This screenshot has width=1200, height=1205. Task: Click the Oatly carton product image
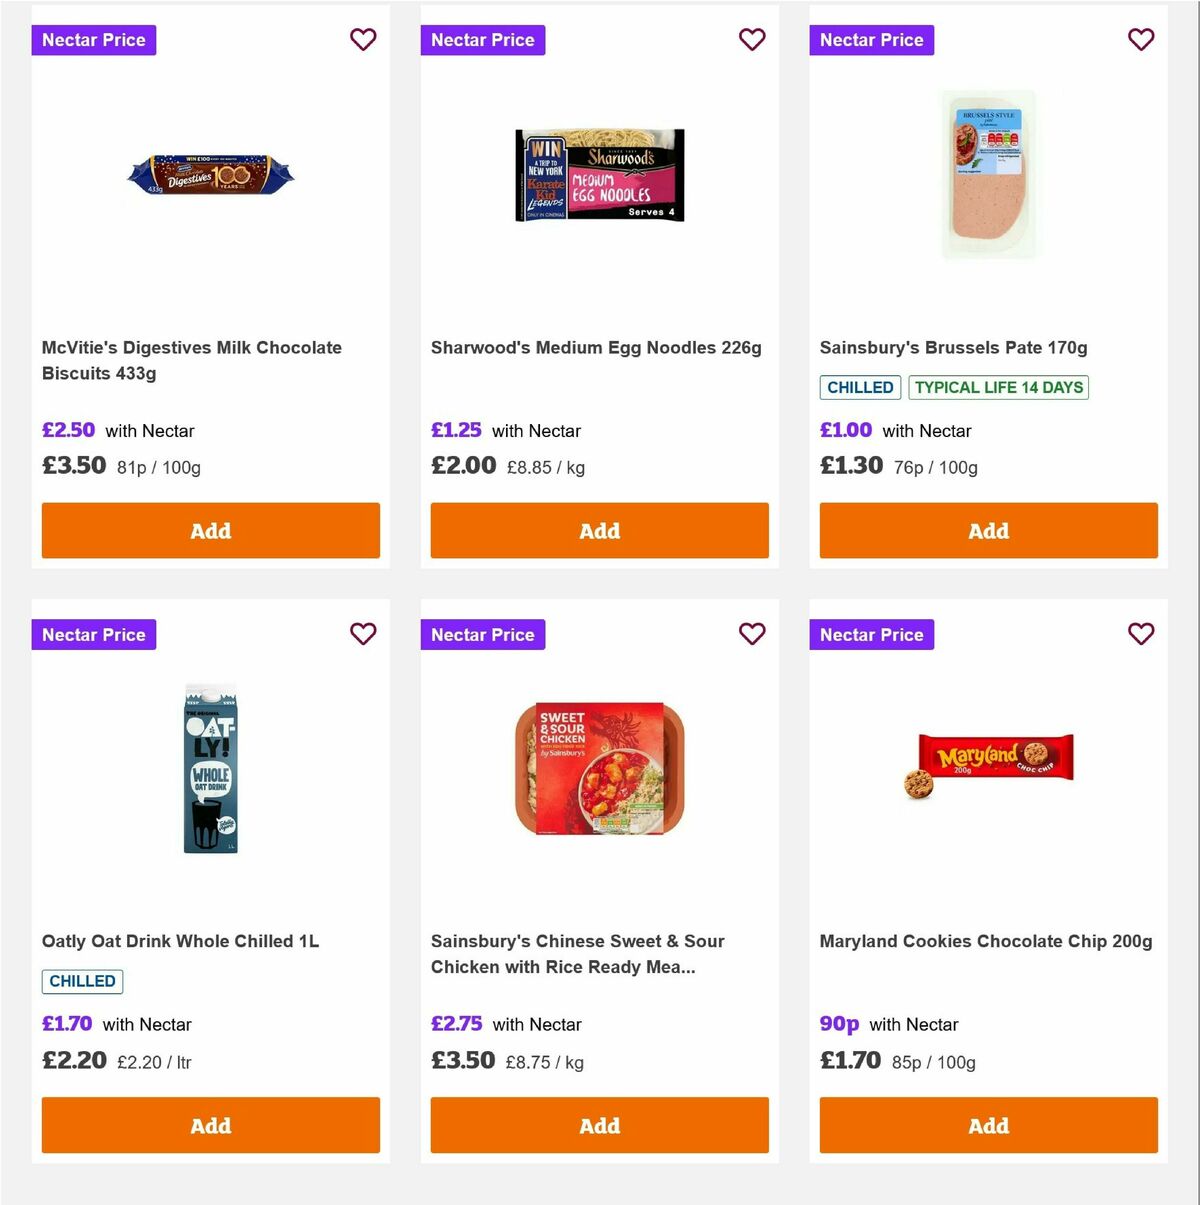(210, 770)
